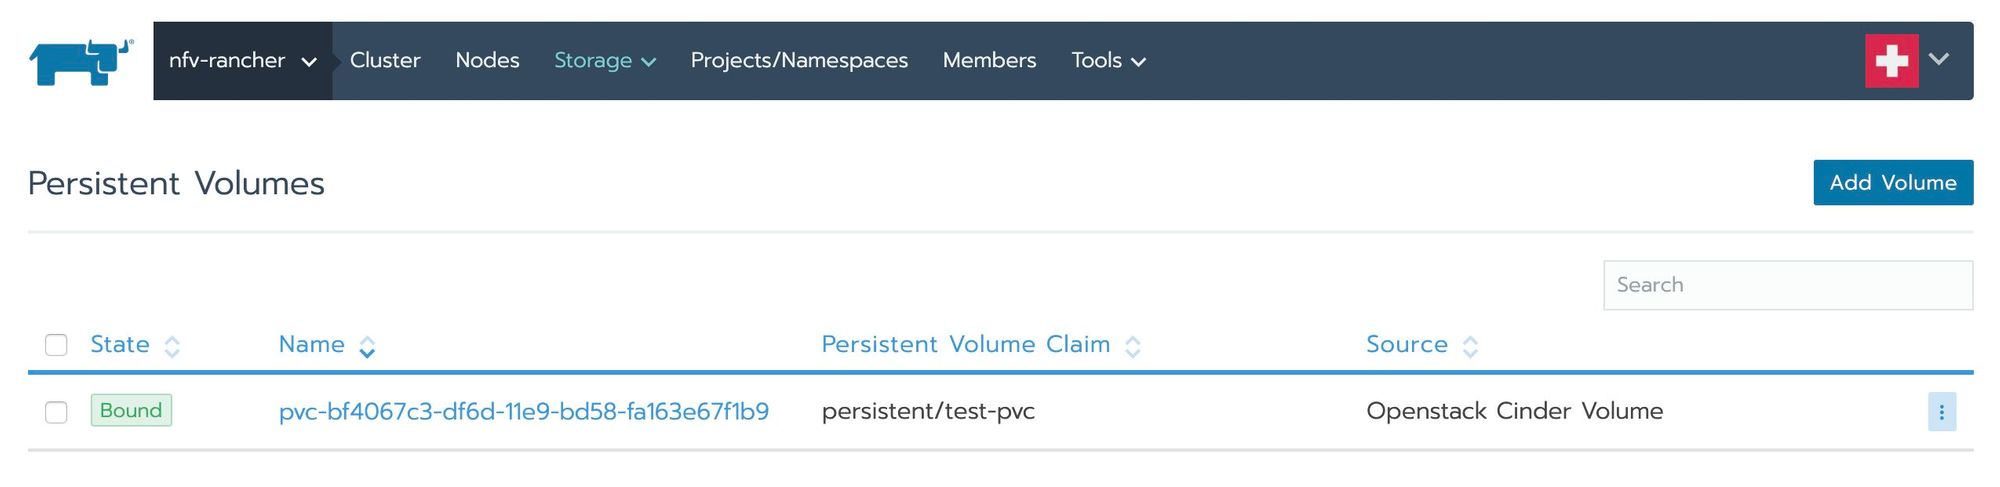Focus the Search input field

pos(1788,285)
